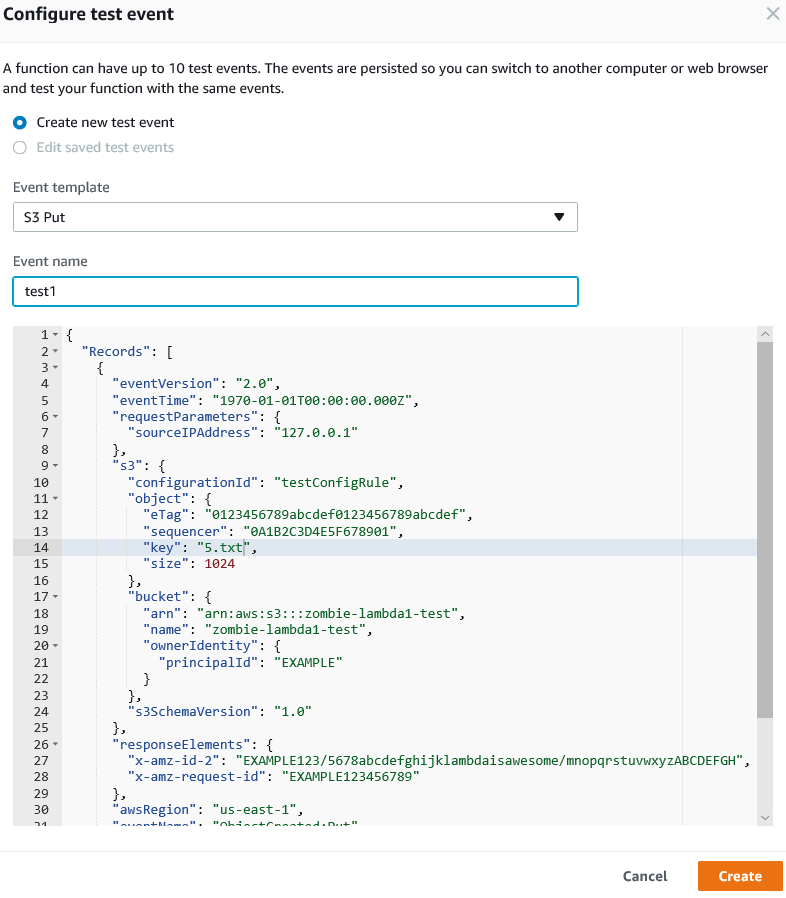The width and height of the screenshot is (786, 898).
Task: Click the editor scrollbar down arrow
Action: click(x=765, y=817)
